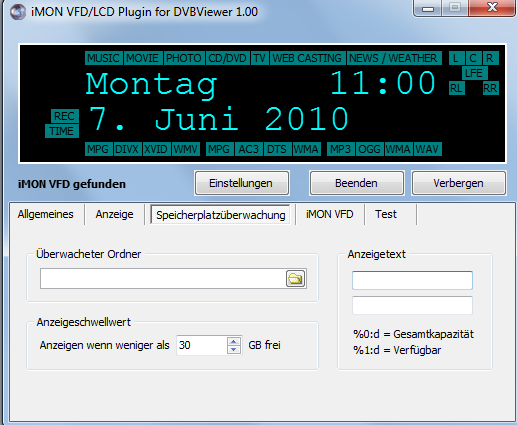Click the XVID codec indicator
Screen dimensions: 517x425
156,149
